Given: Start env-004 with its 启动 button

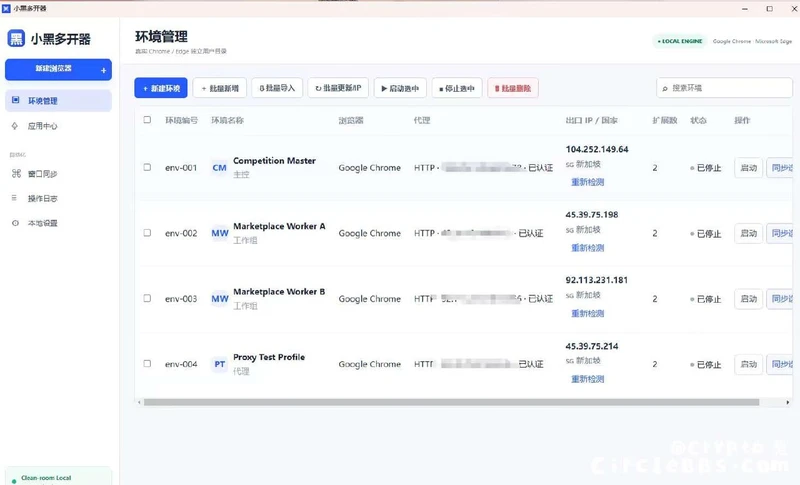Looking at the screenshot, I should pos(748,364).
